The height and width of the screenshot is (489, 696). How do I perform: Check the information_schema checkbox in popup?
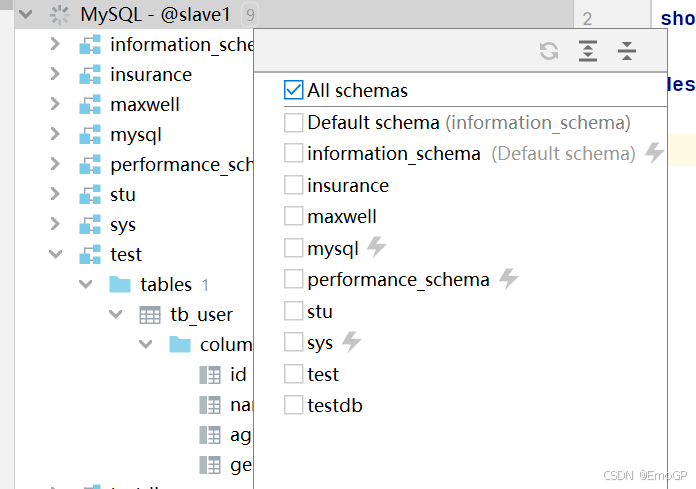click(x=293, y=153)
